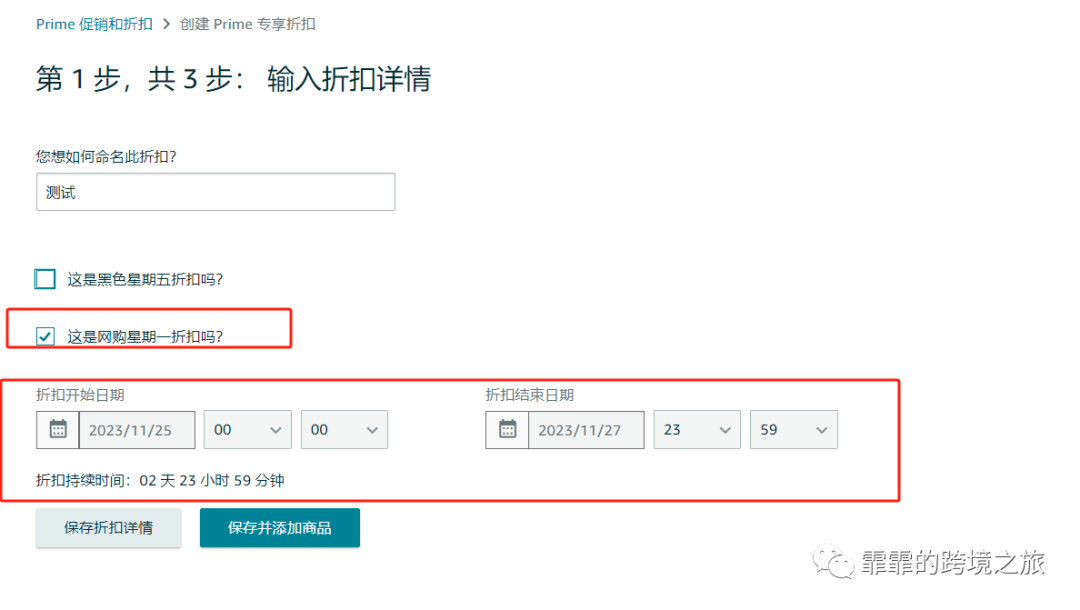Image resolution: width=1080 pixels, height=610 pixels.
Task: Open the calendar picker for 折扣结束日期
Action: tap(506, 429)
